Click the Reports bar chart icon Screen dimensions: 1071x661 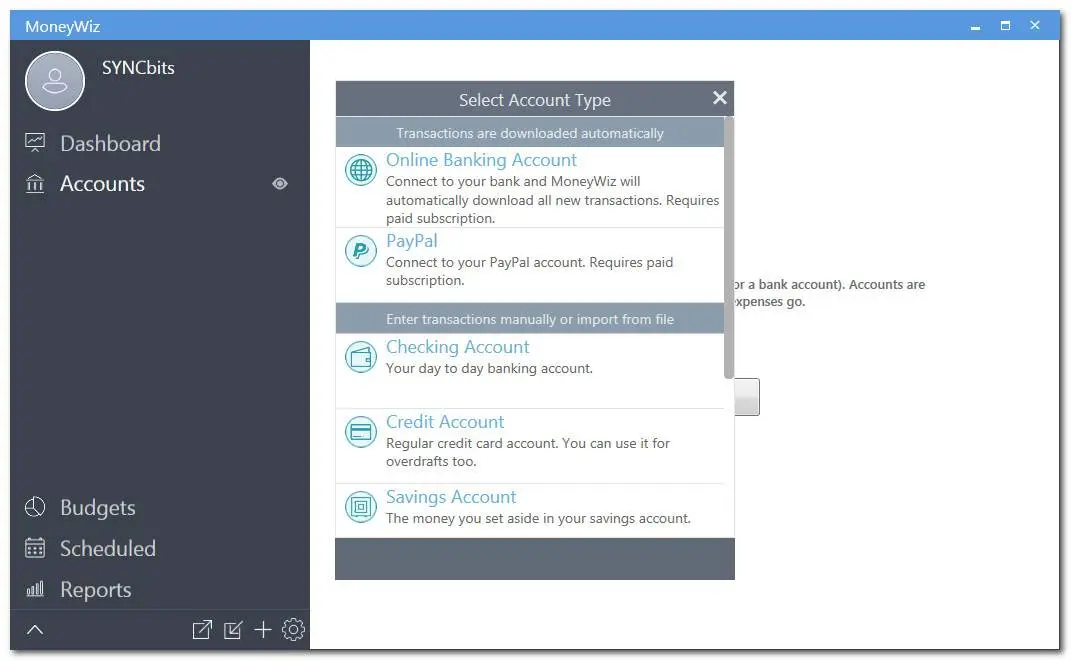[35, 589]
